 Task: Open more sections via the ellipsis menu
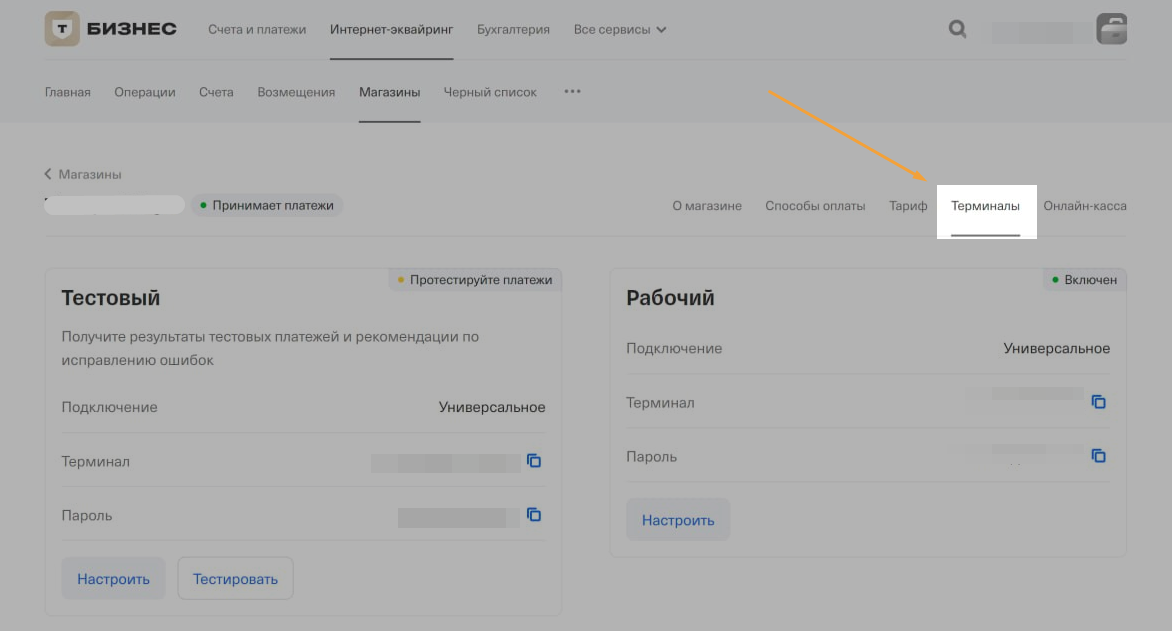[571, 91]
